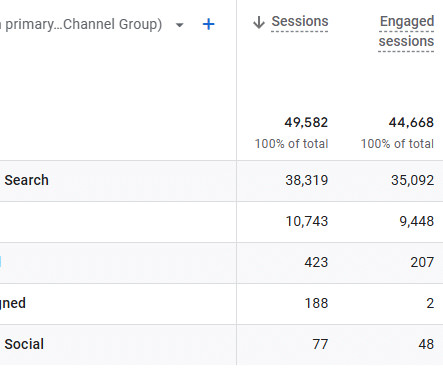Add a secondary dimension with the plus icon

209,24
